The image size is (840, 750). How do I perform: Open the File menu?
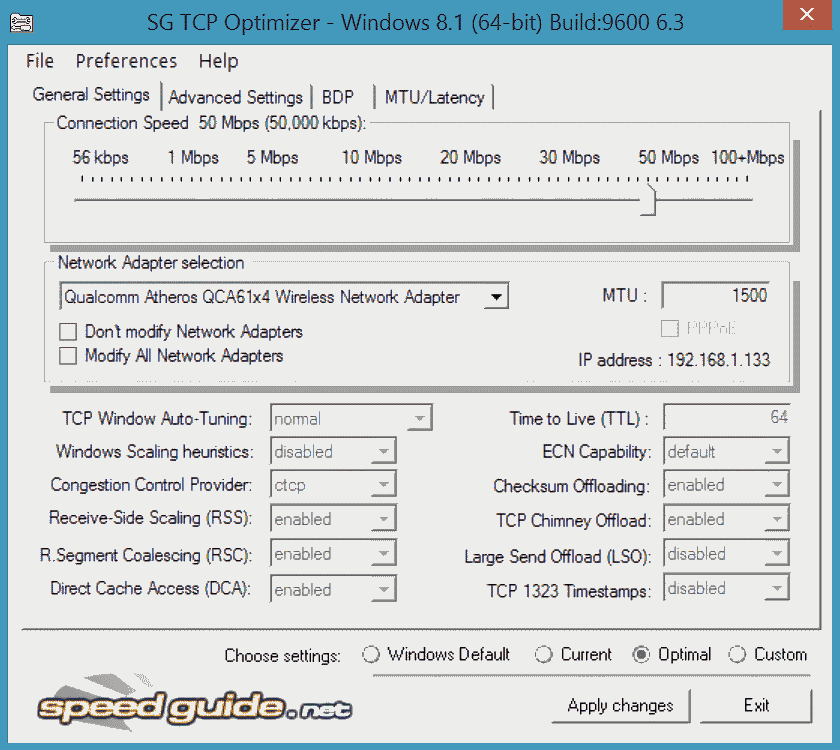[x=40, y=61]
